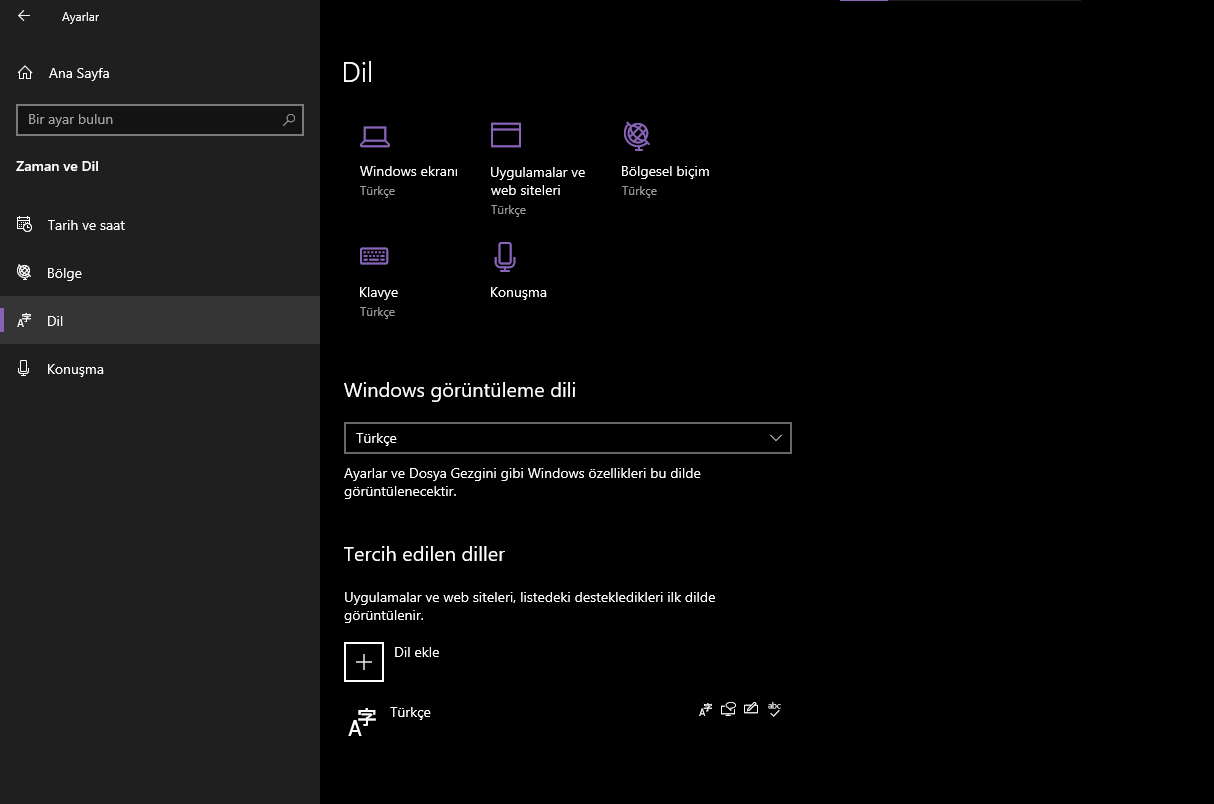The image size is (1214, 804).
Task: Open Klavye keyboard icon tile
Action: click(x=374, y=256)
